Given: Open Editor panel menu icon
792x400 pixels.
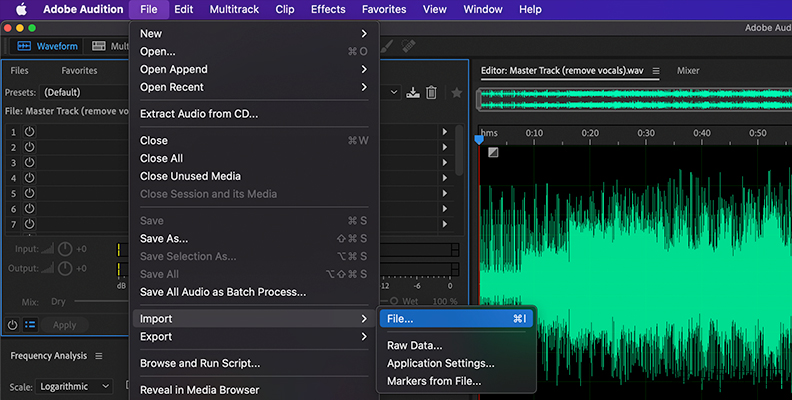Looking at the screenshot, I should pyautogui.click(x=656, y=71).
